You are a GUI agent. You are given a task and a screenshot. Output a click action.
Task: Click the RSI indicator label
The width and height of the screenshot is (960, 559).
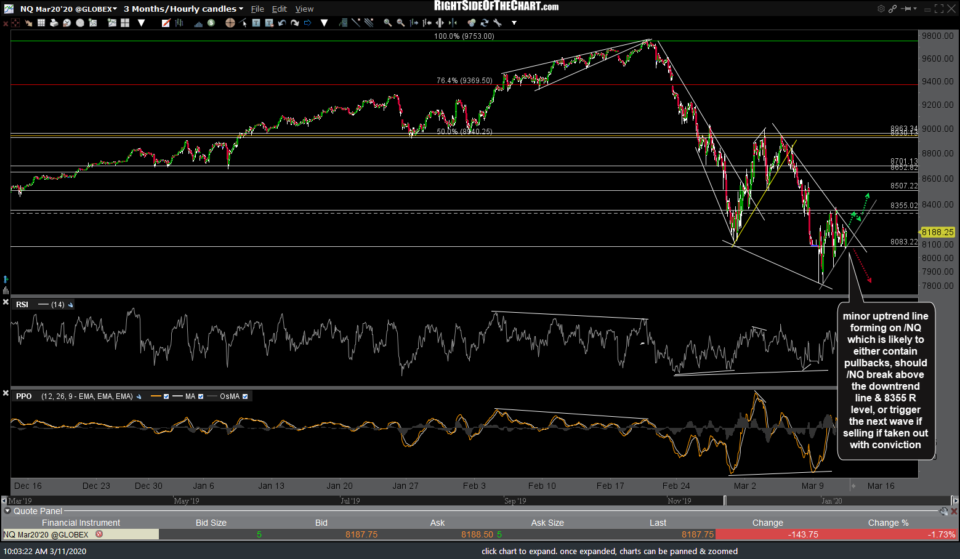pyautogui.click(x=22, y=304)
